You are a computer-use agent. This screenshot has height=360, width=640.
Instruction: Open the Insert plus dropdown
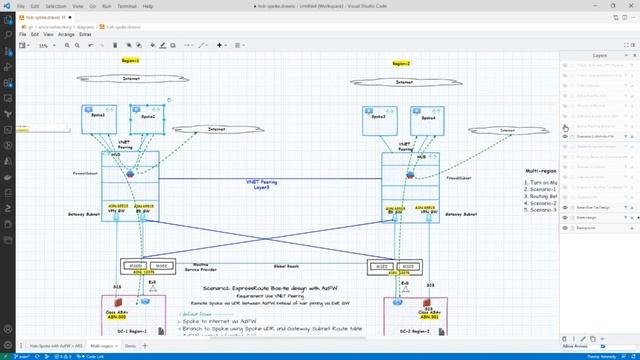(x=222, y=45)
